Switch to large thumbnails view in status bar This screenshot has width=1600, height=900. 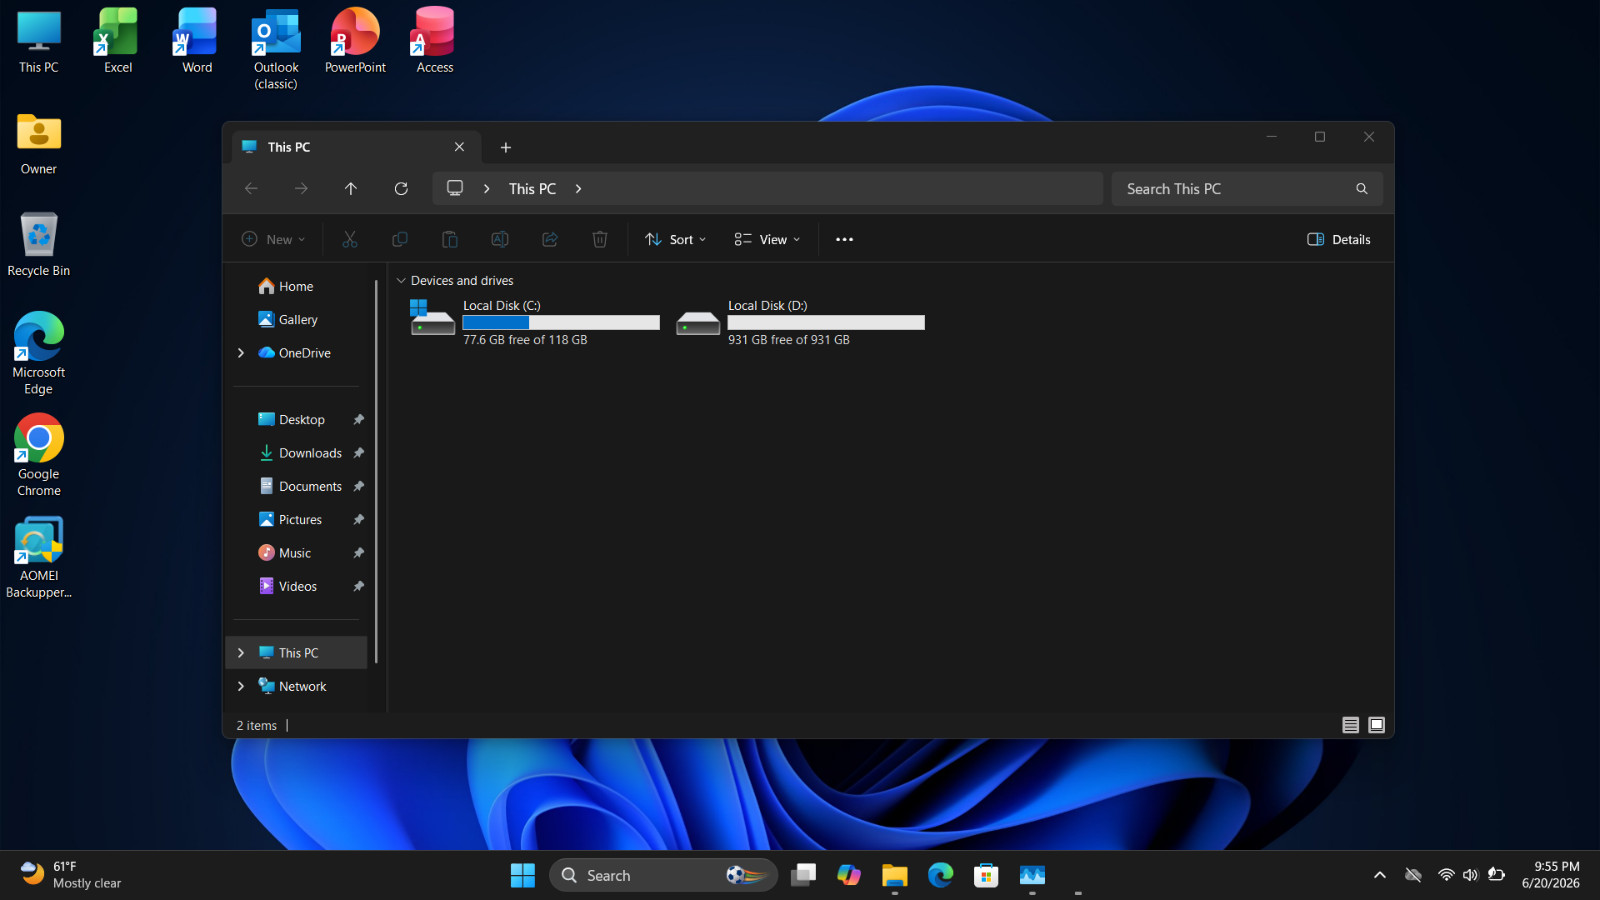tap(1377, 725)
